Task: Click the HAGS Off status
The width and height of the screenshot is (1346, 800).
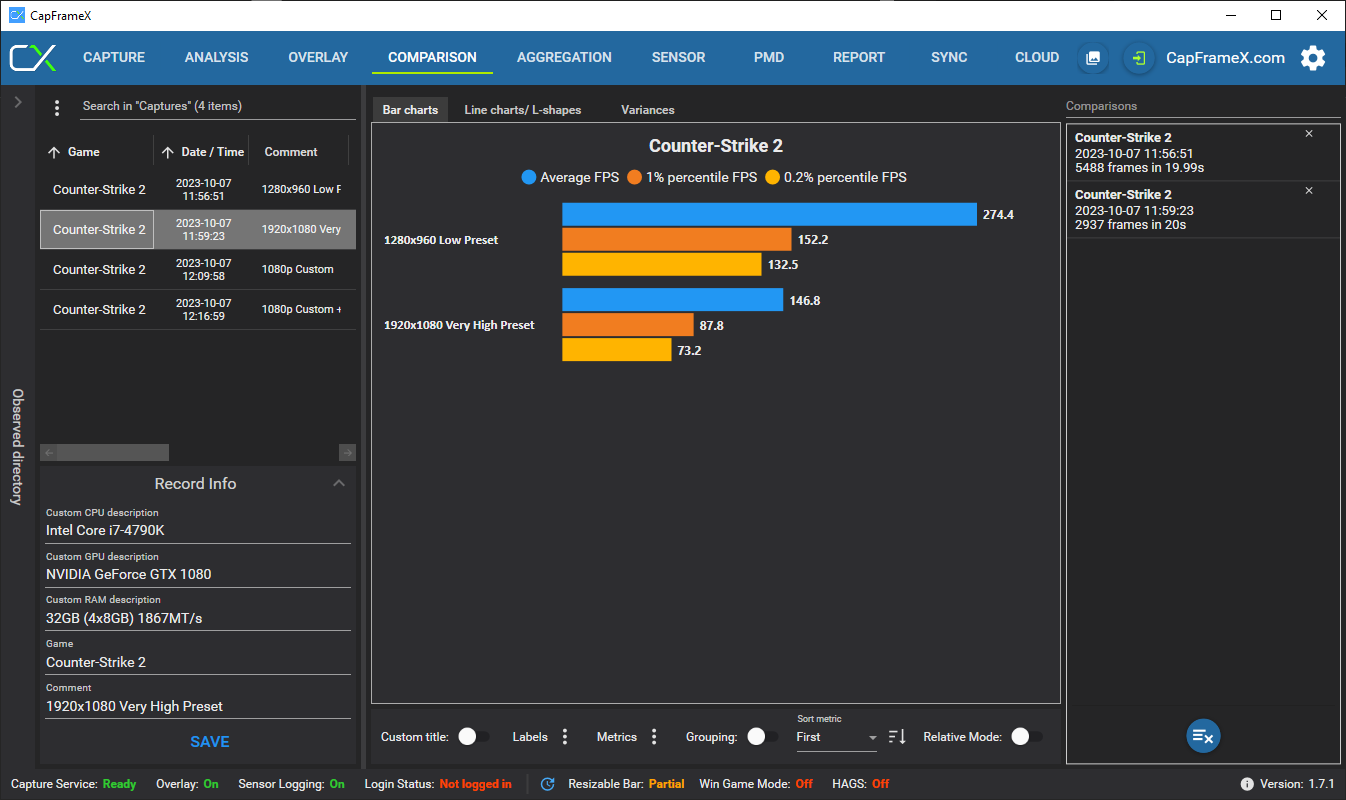Action: tap(880, 784)
